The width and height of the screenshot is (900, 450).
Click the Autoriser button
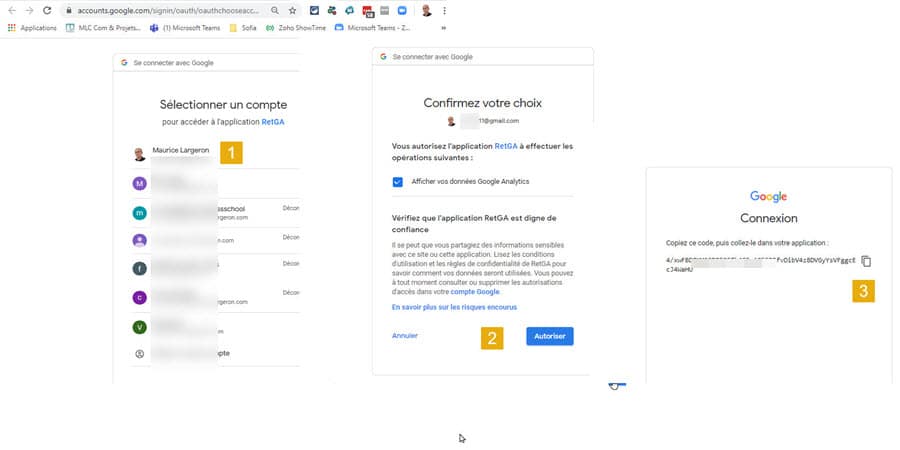[x=550, y=336]
